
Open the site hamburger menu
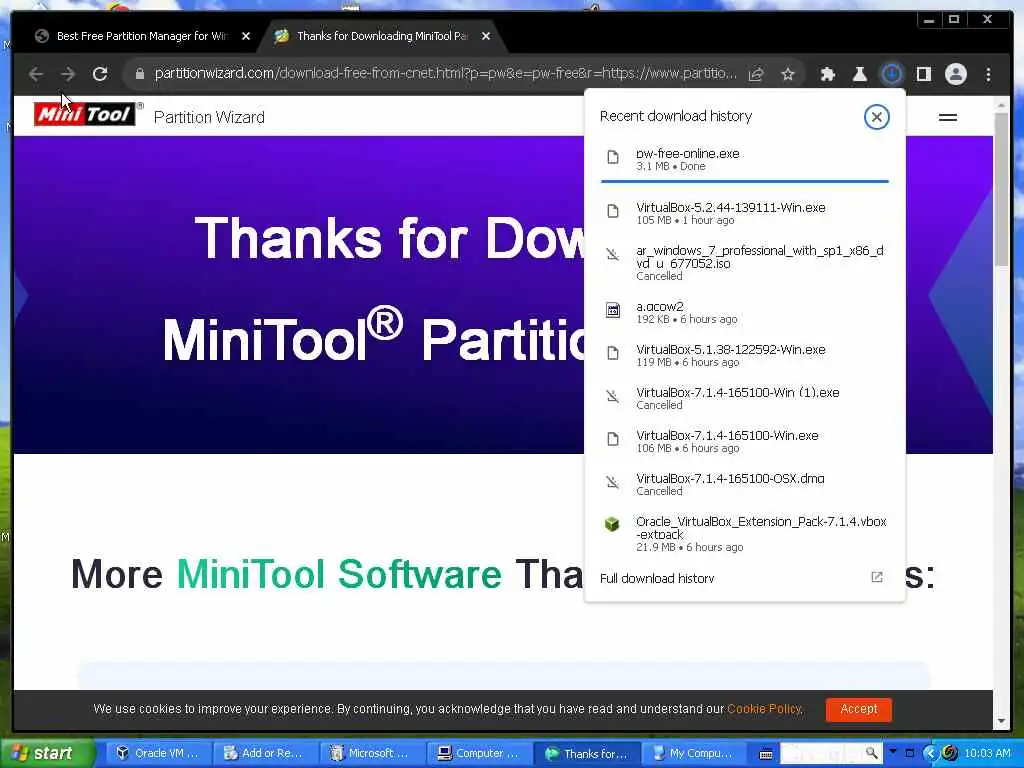click(x=948, y=118)
